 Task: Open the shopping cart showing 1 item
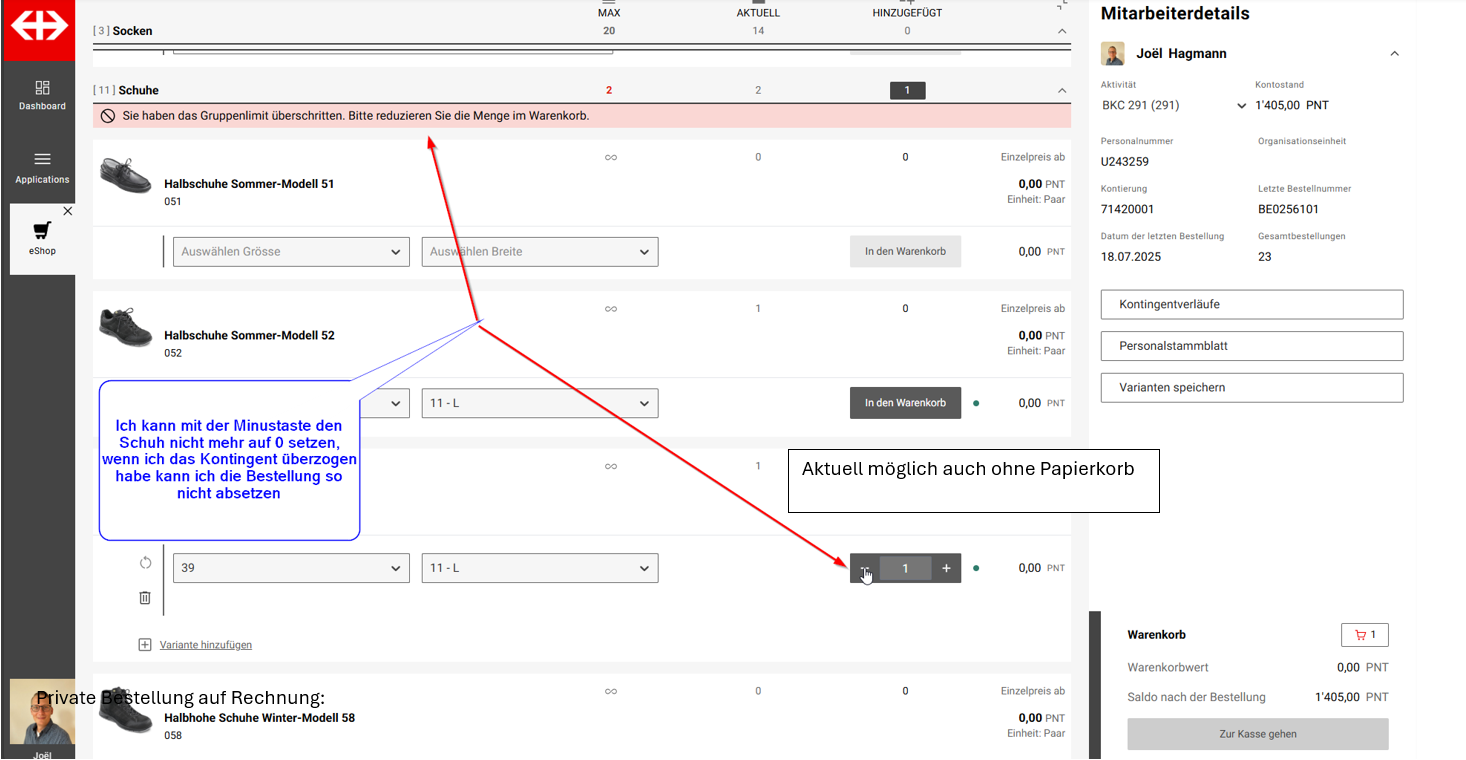(1364, 635)
